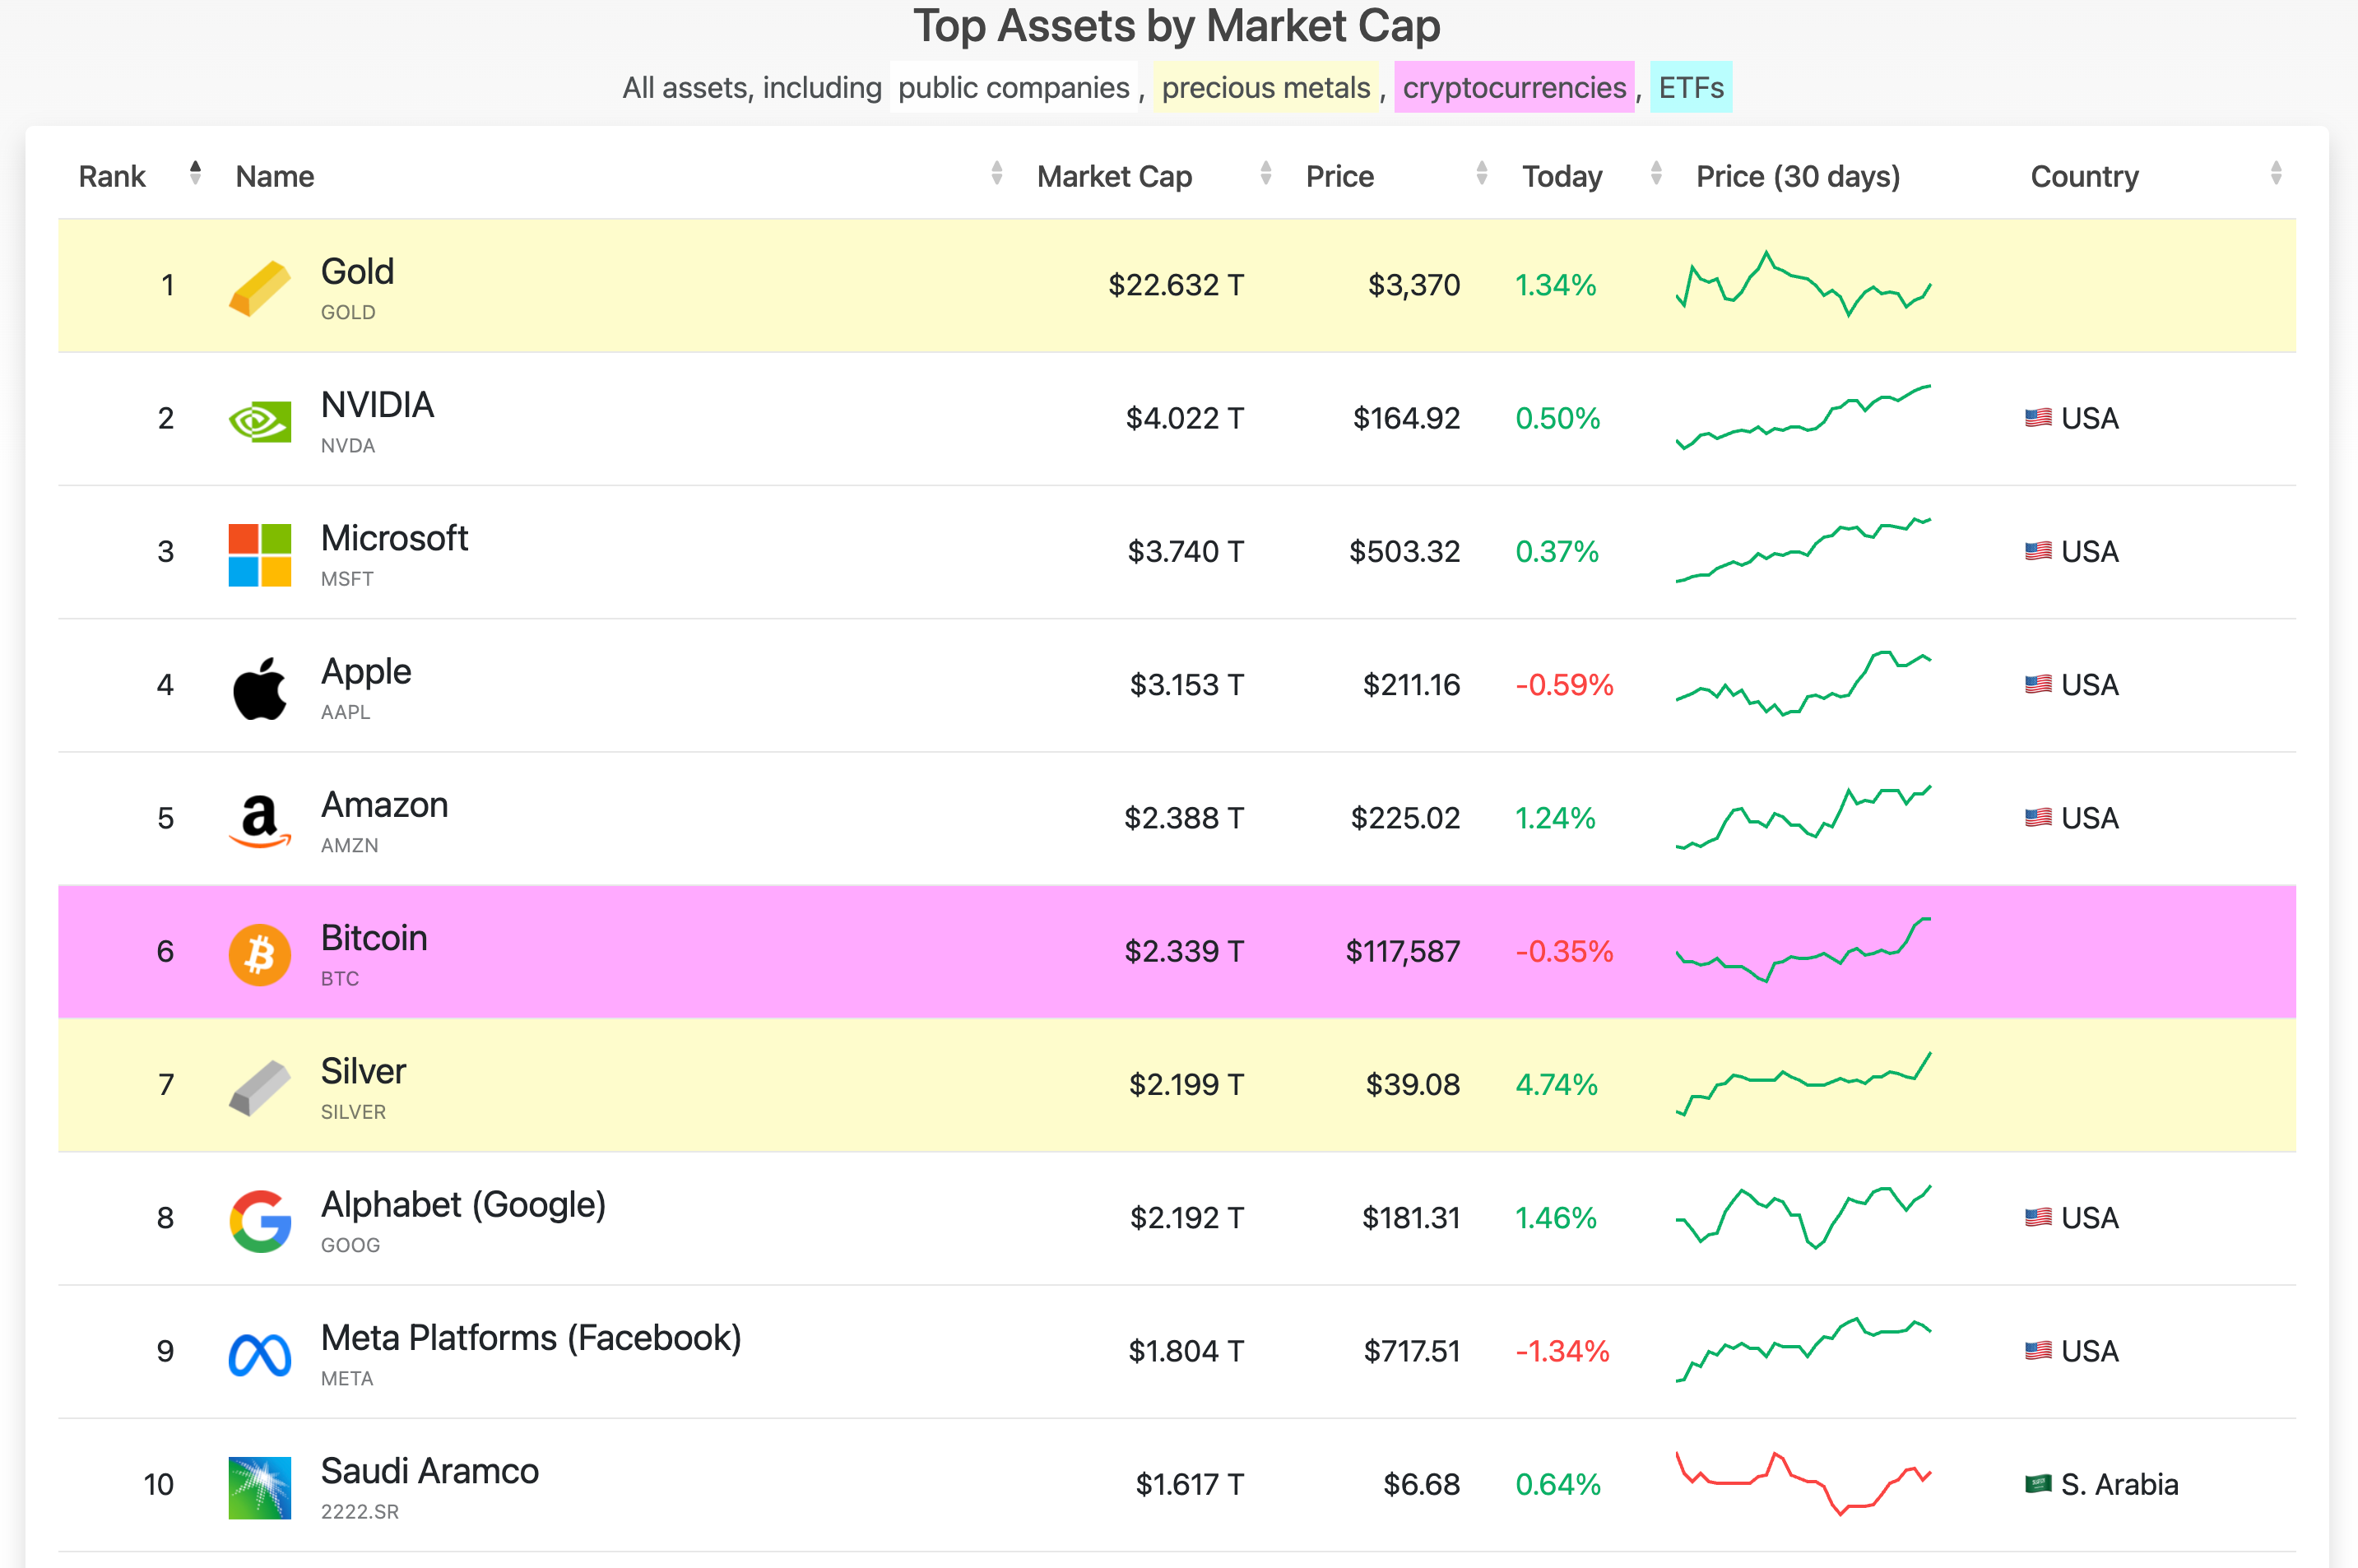
Task: Click the S. Arabia country label
Action: tap(2119, 1484)
